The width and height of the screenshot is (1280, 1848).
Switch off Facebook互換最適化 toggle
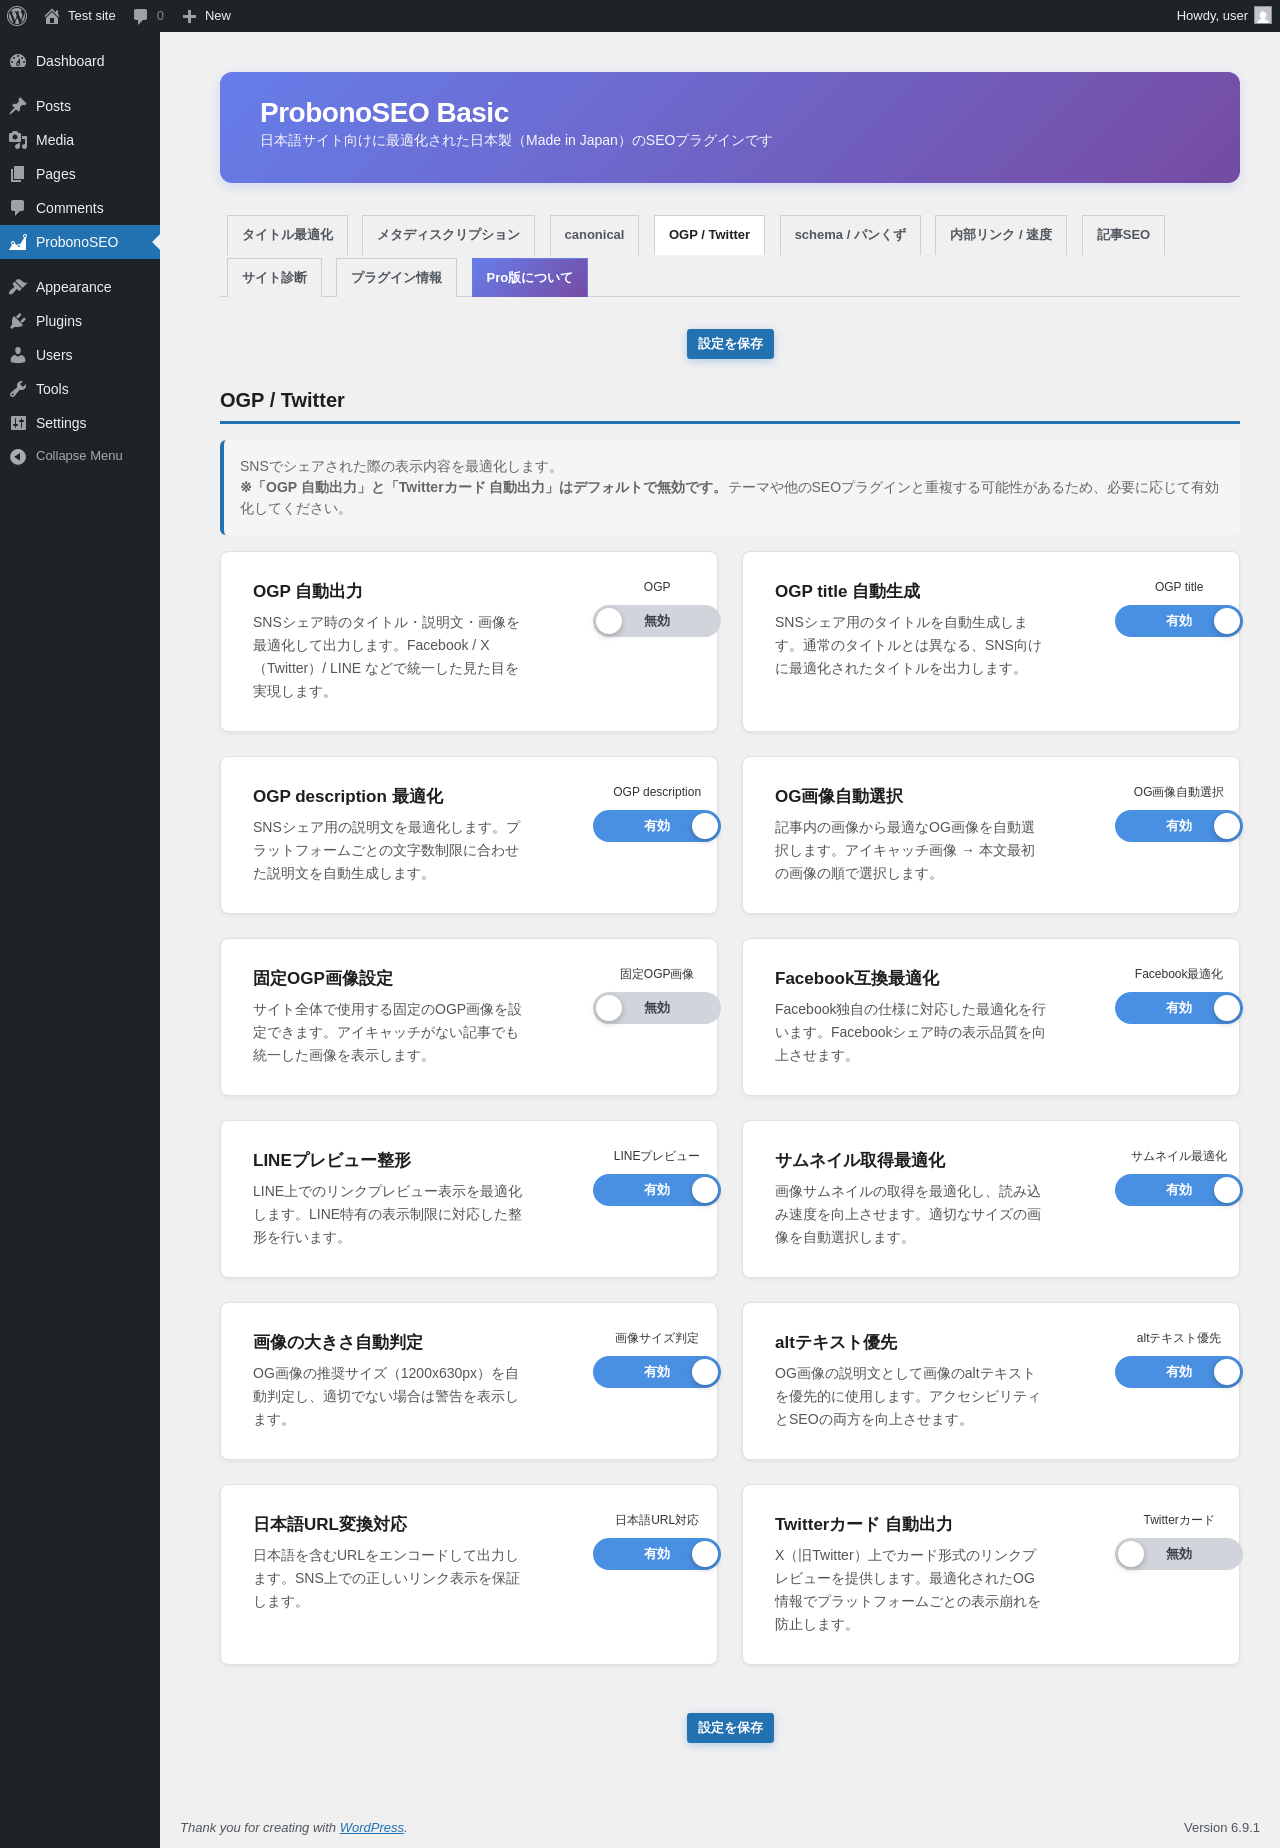point(1179,1008)
